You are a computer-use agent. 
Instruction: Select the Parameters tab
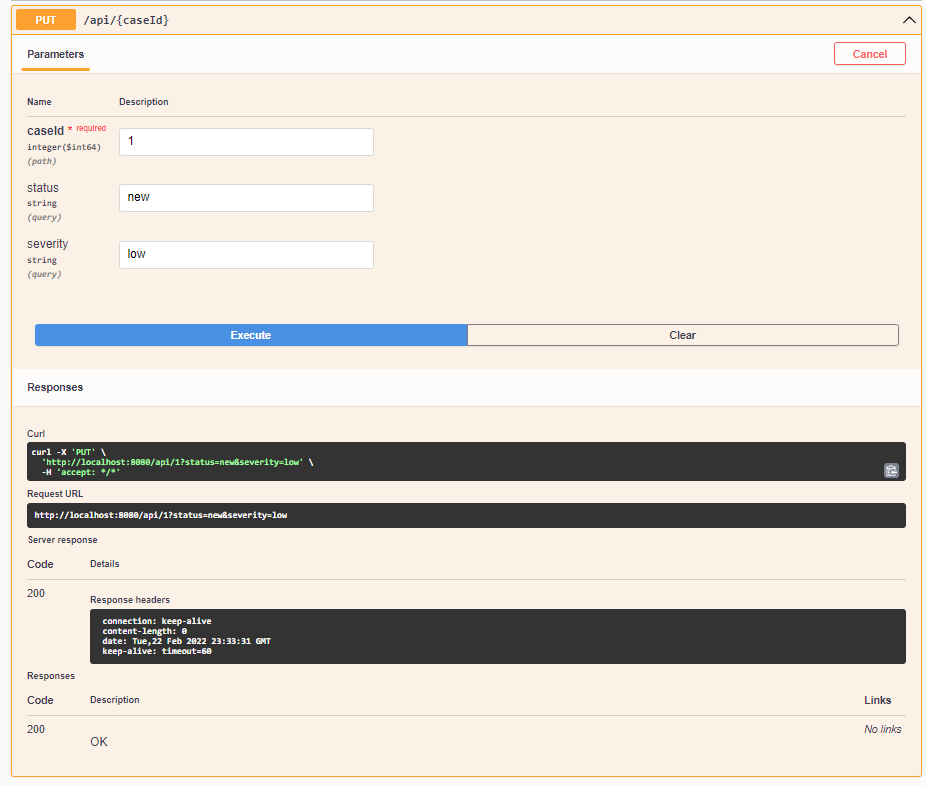[56, 54]
